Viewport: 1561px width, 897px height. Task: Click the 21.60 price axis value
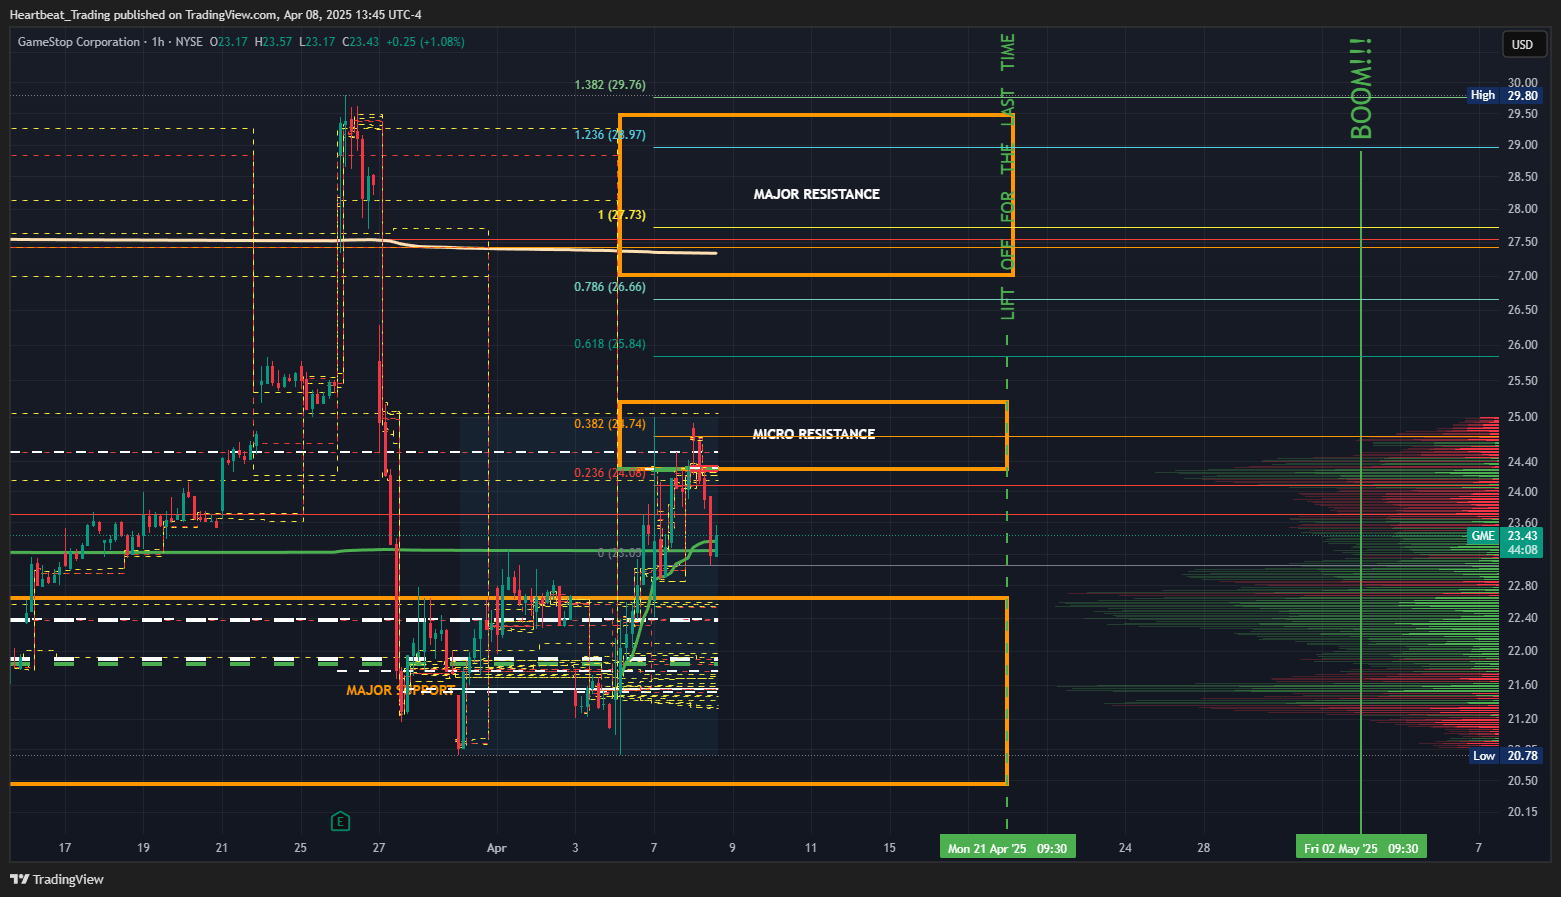(x=1523, y=685)
